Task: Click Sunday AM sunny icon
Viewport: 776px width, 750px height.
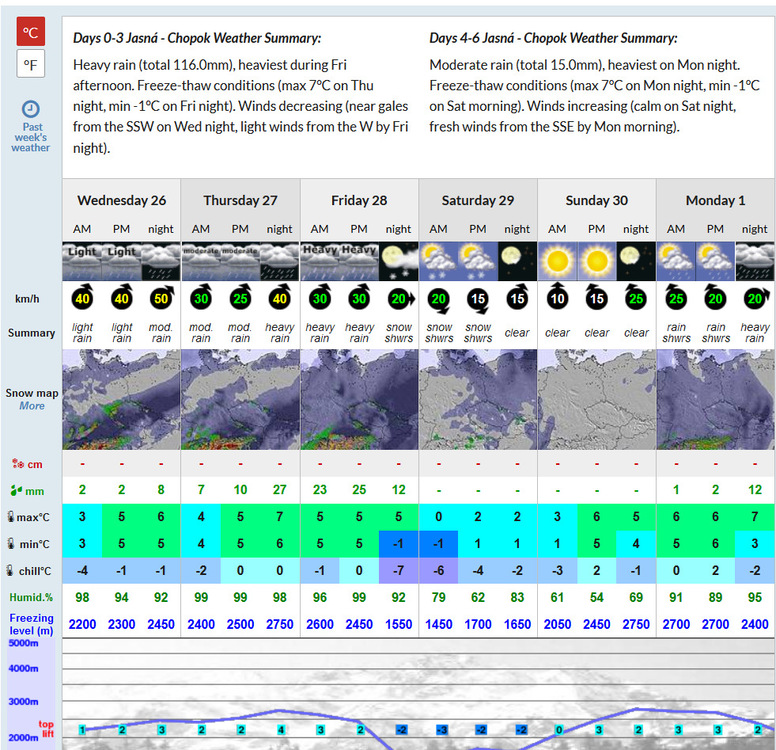Action: click(x=557, y=261)
